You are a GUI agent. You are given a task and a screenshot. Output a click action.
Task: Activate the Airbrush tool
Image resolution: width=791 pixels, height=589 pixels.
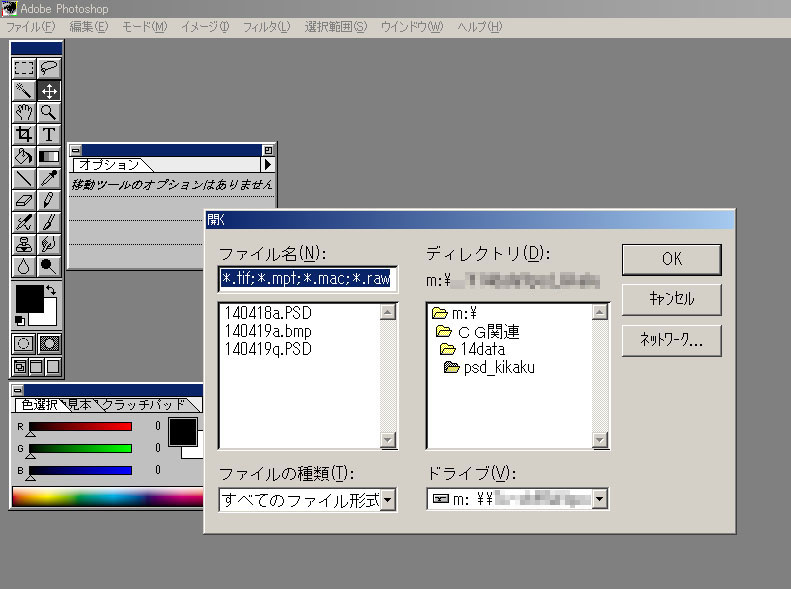pos(24,222)
